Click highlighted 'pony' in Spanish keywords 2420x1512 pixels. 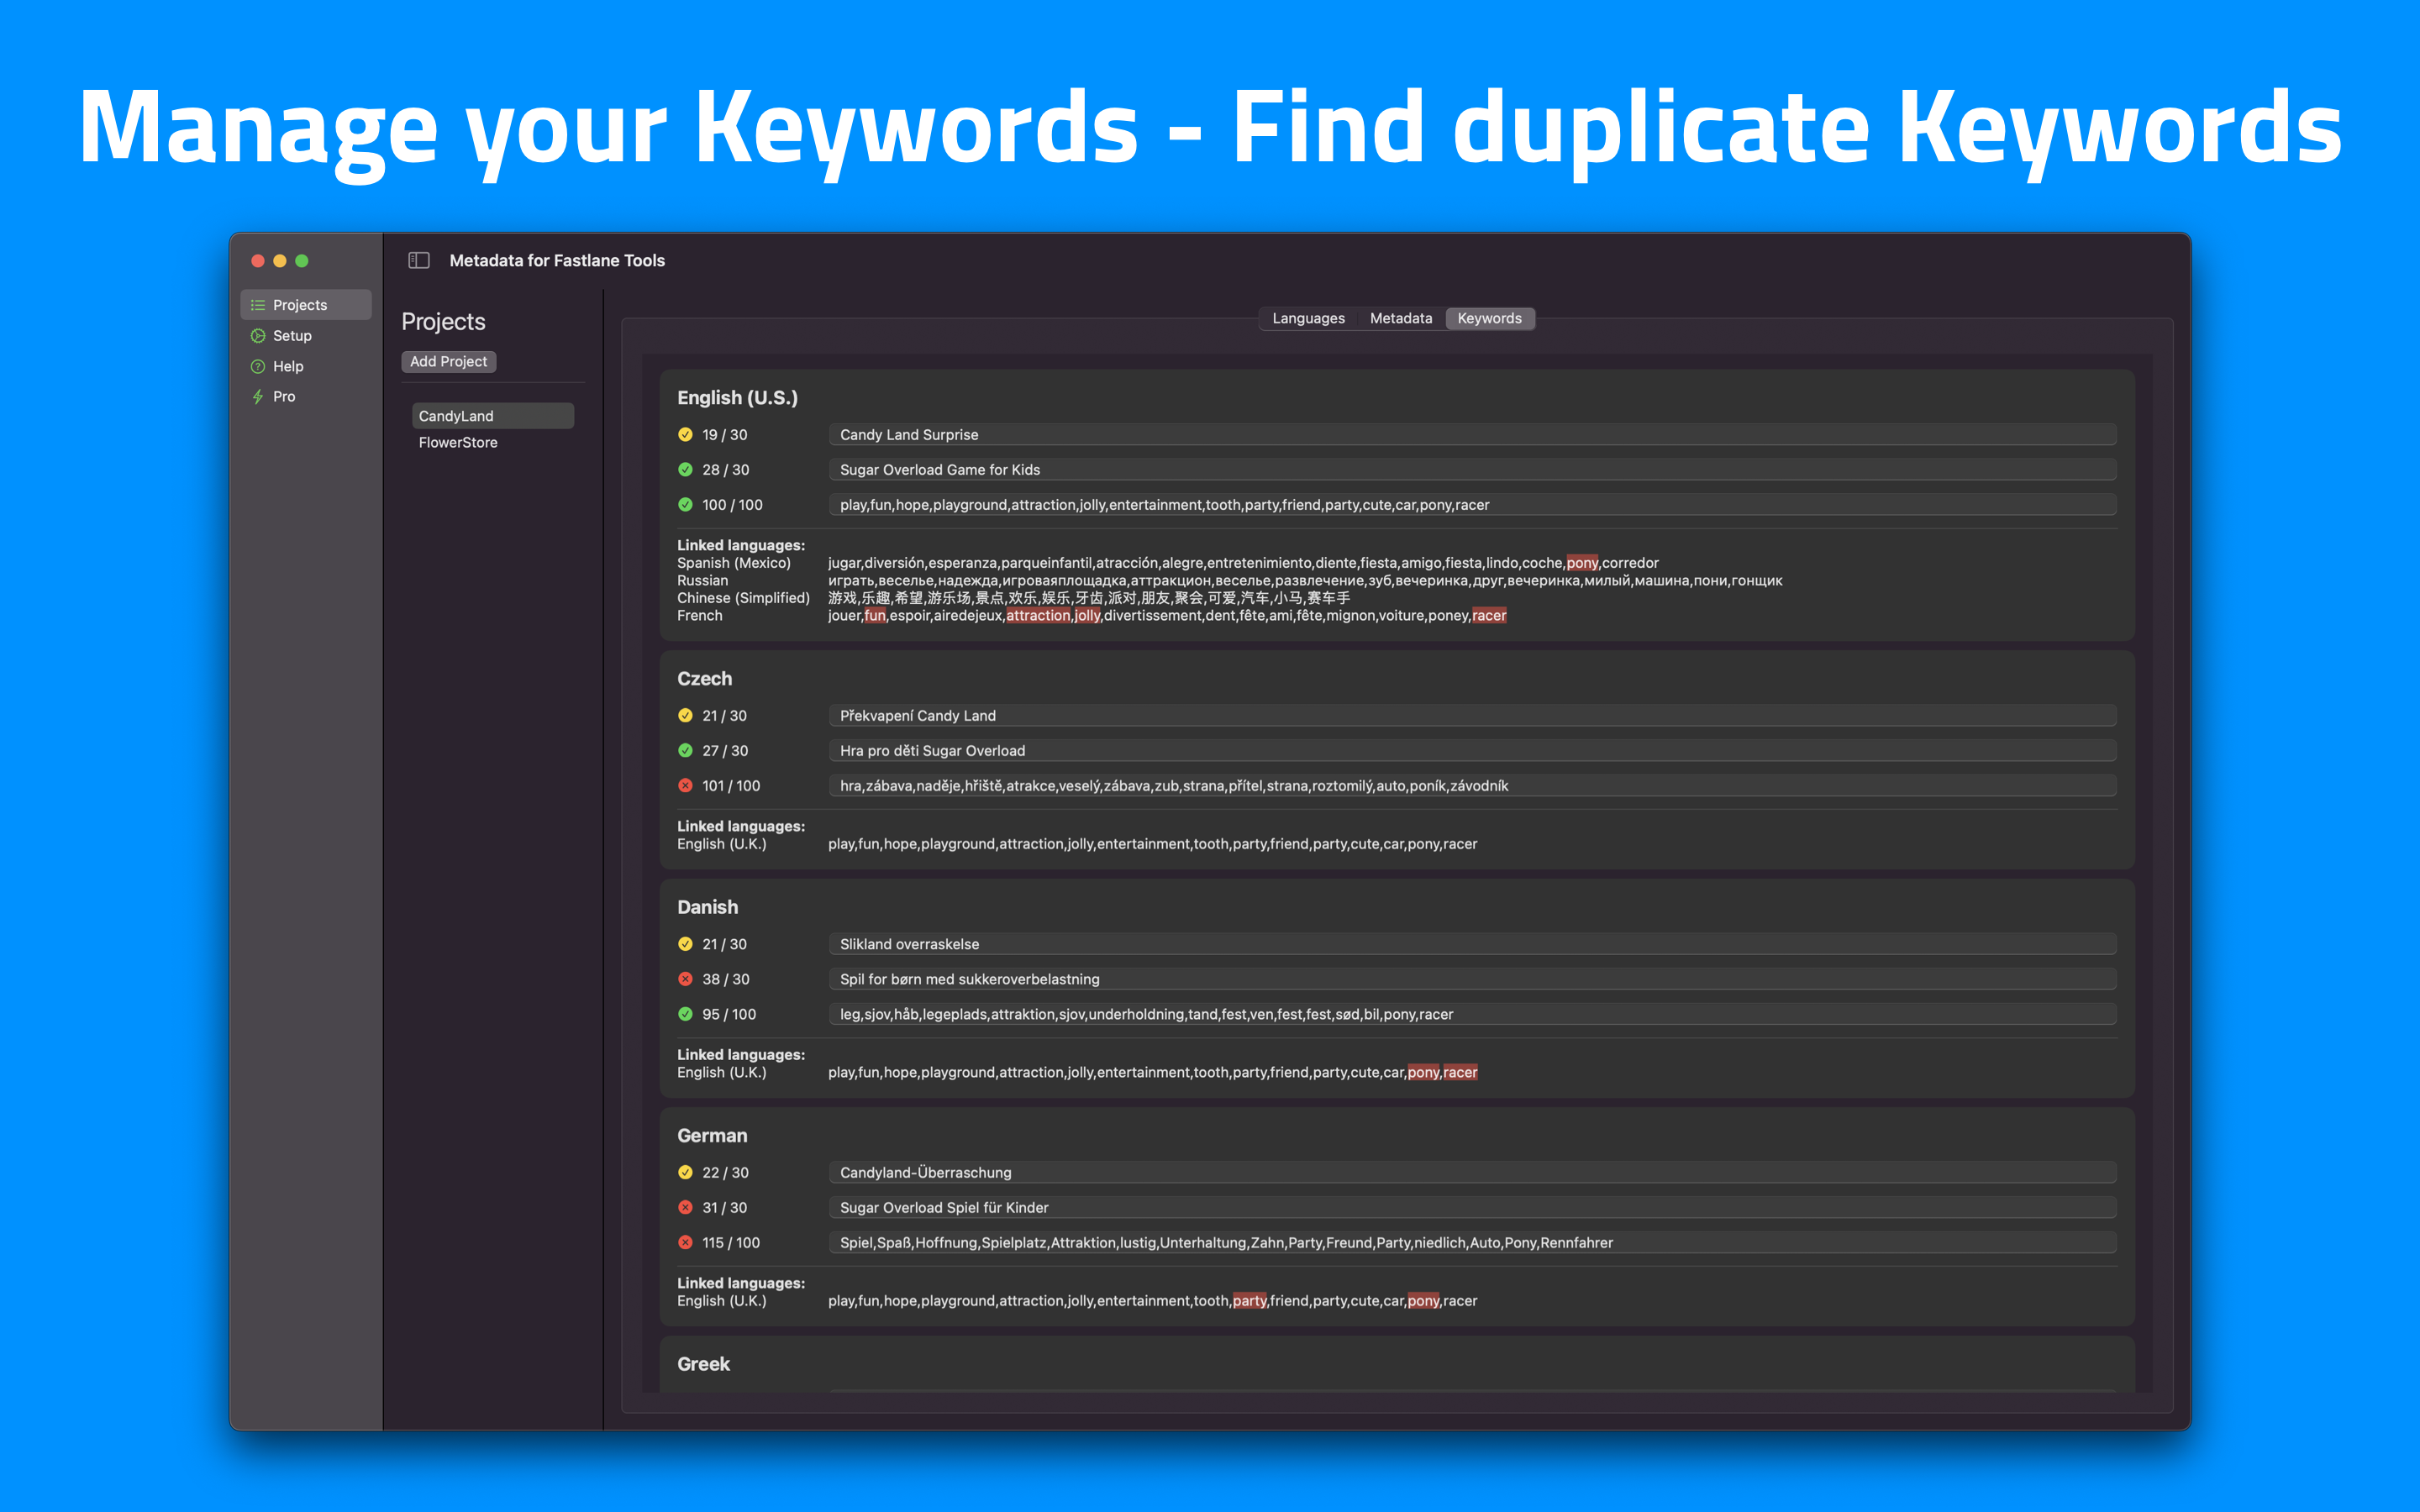point(1582,563)
